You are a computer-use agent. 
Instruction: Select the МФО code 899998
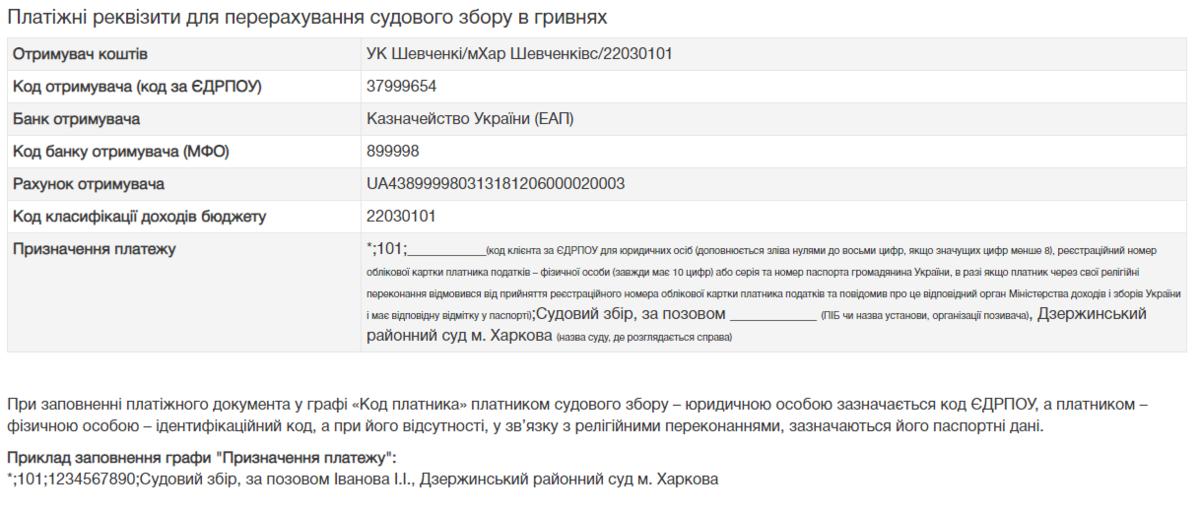(x=393, y=152)
